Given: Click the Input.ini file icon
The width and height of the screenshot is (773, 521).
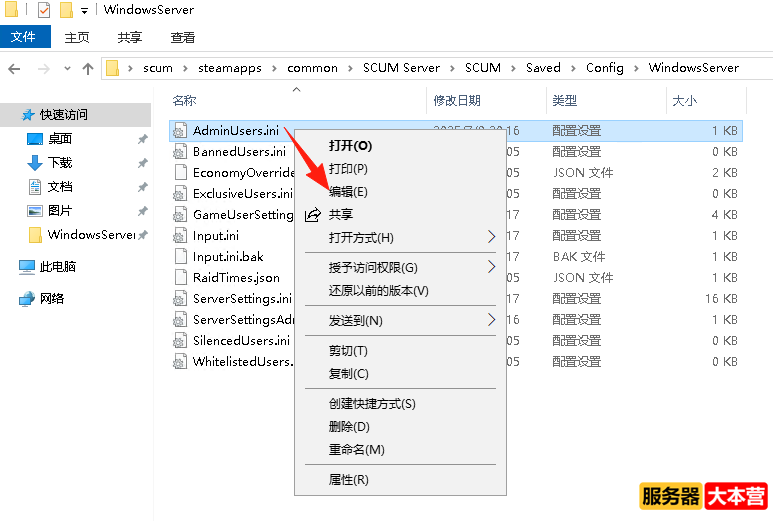Looking at the screenshot, I should coord(180,236).
